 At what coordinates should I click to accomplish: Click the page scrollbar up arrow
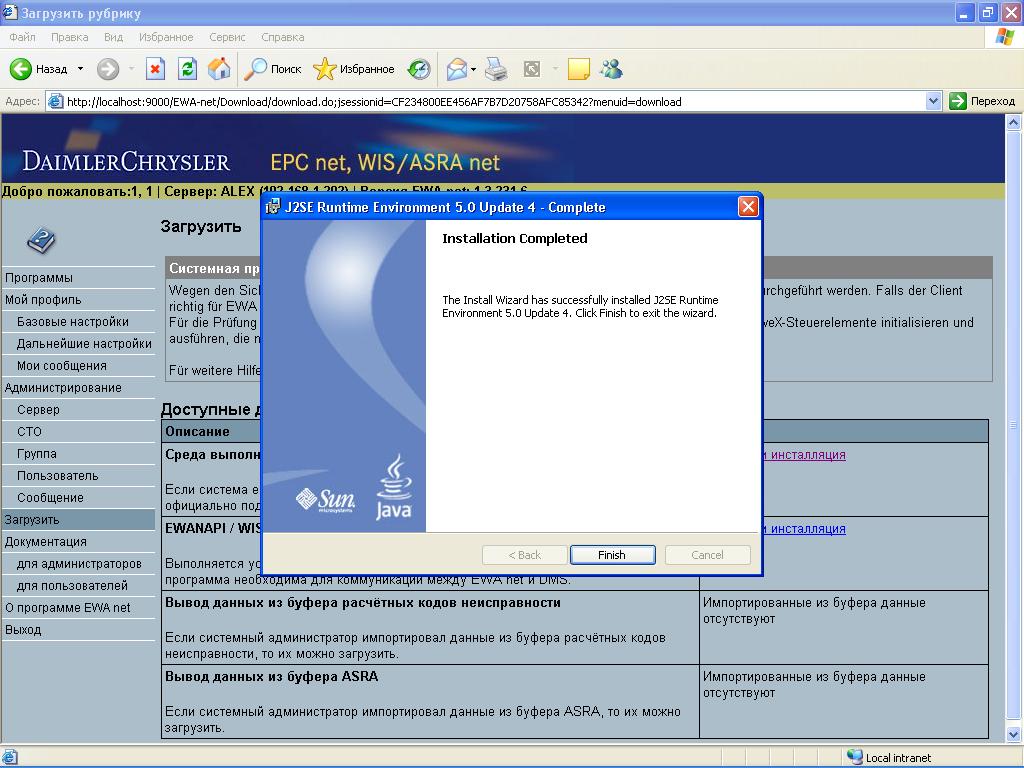(1014, 122)
